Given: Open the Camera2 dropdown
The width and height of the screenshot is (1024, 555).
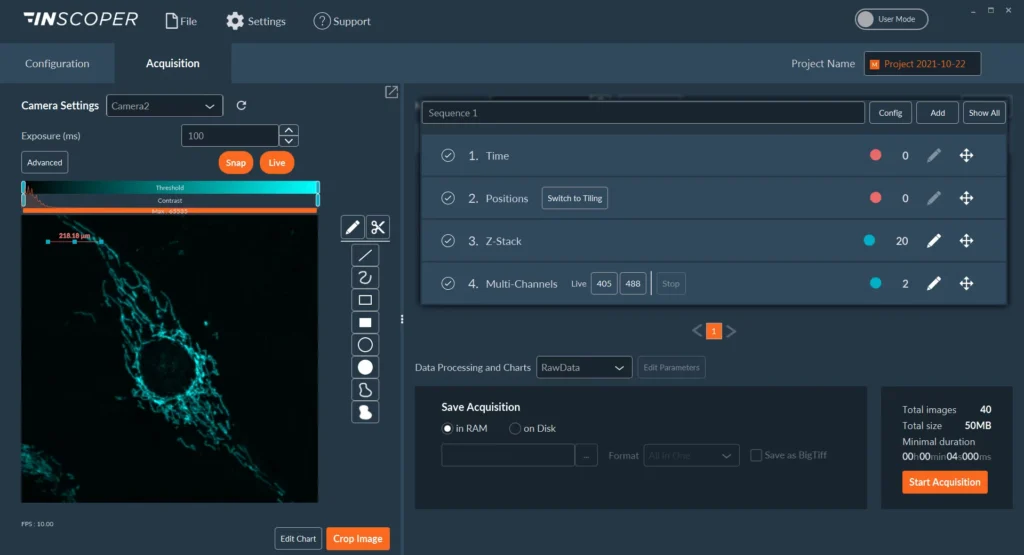Looking at the screenshot, I should click(x=165, y=105).
